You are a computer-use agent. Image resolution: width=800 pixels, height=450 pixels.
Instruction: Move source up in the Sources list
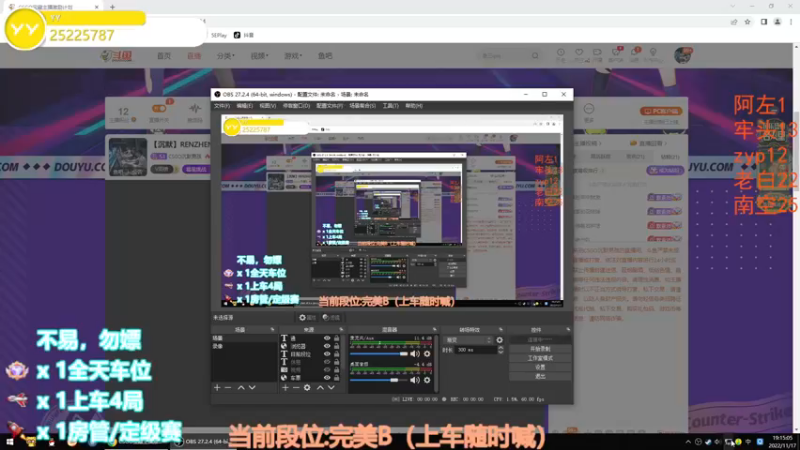pyautogui.click(x=320, y=388)
